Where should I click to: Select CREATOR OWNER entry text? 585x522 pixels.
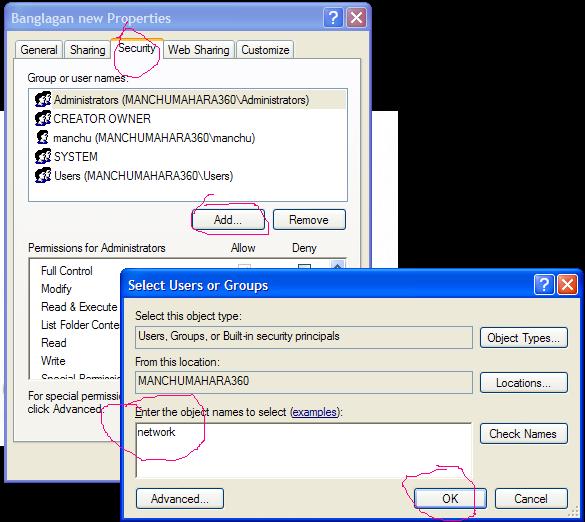[x=102, y=119]
